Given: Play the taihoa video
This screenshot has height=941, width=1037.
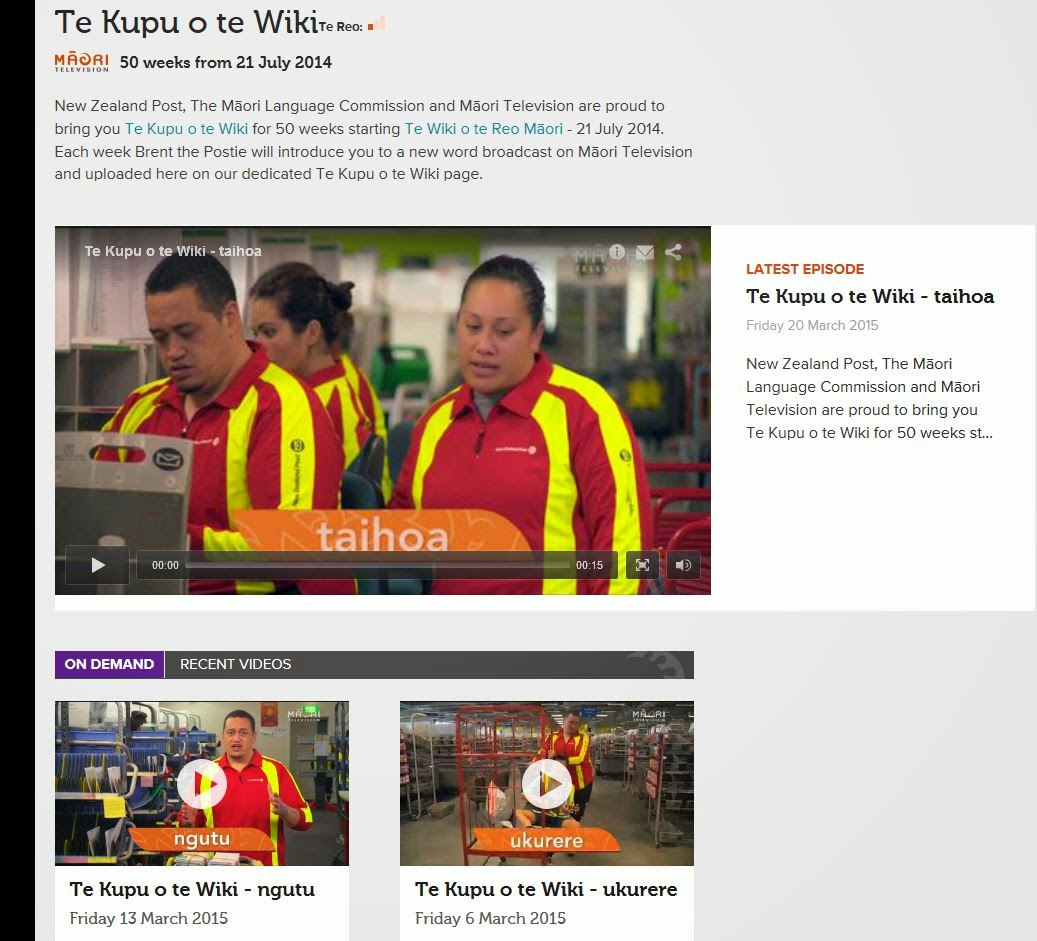Looking at the screenshot, I should click(96, 565).
